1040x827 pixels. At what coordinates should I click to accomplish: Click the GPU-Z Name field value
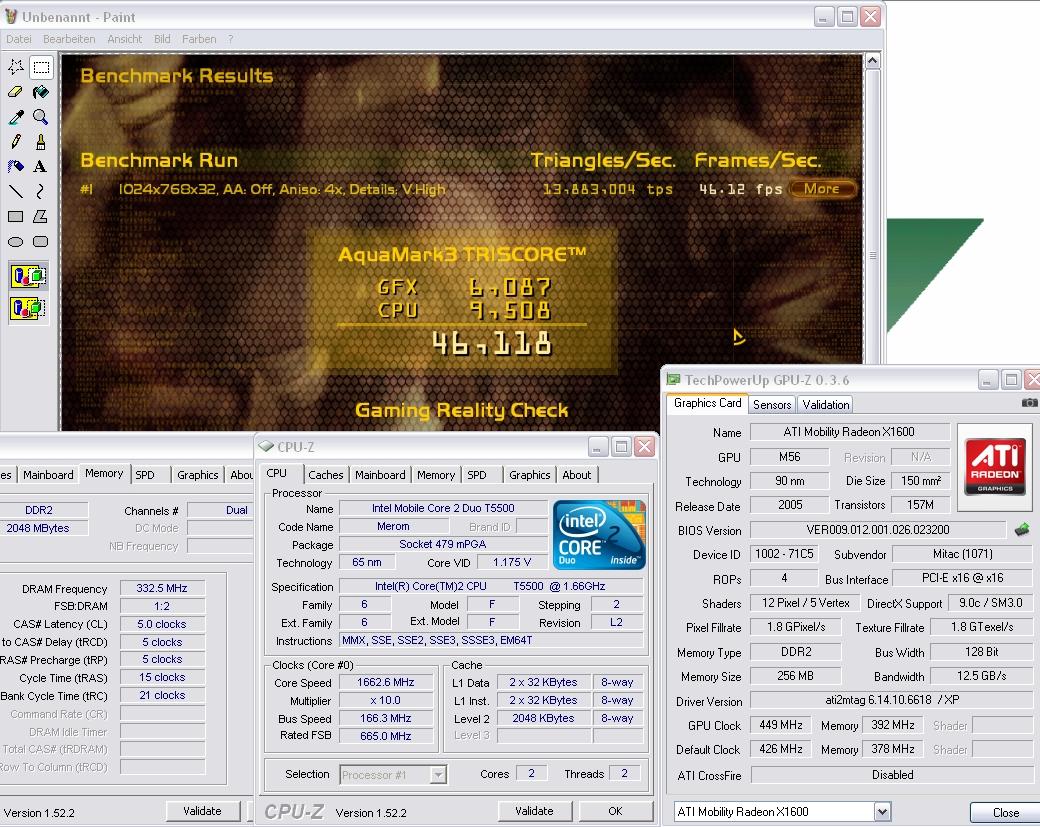pyautogui.click(x=849, y=432)
